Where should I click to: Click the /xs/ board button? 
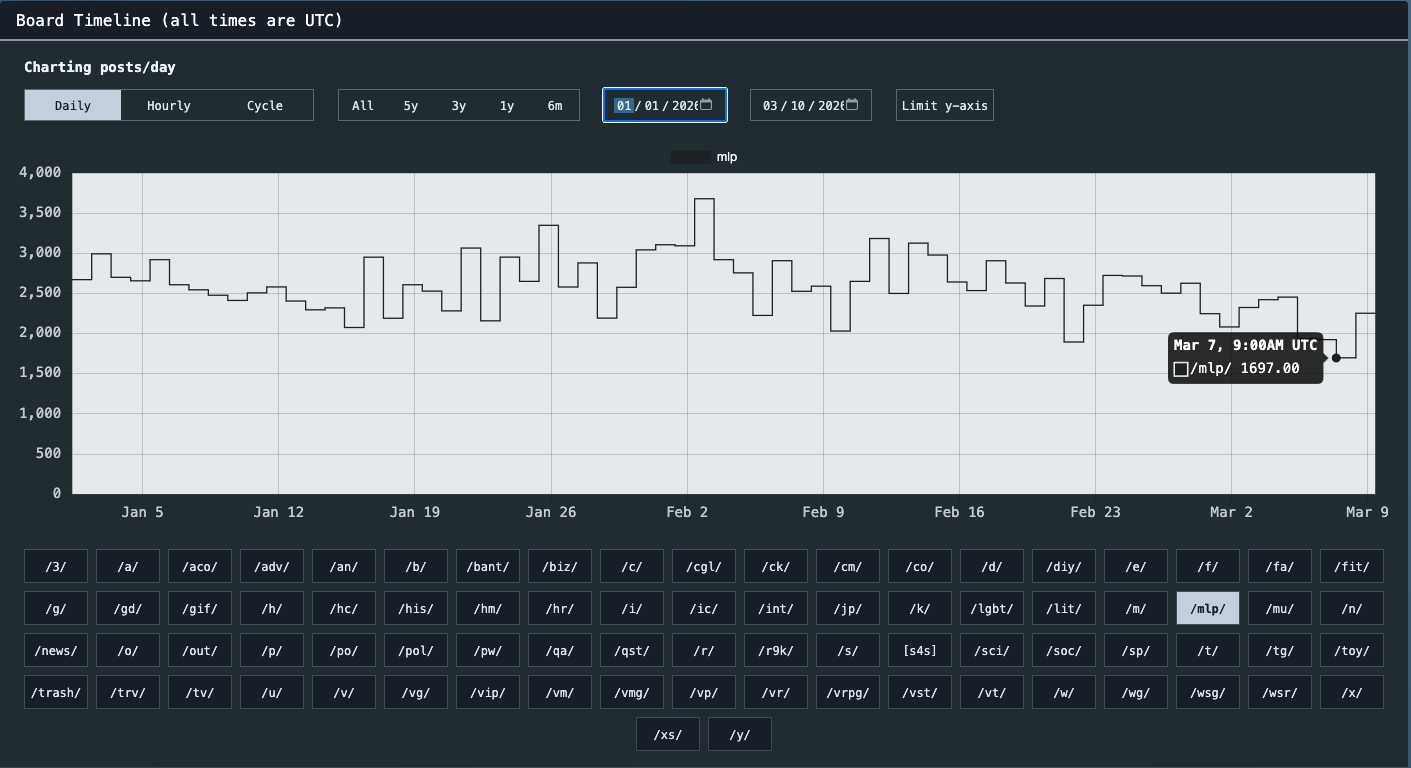tap(668, 734)
